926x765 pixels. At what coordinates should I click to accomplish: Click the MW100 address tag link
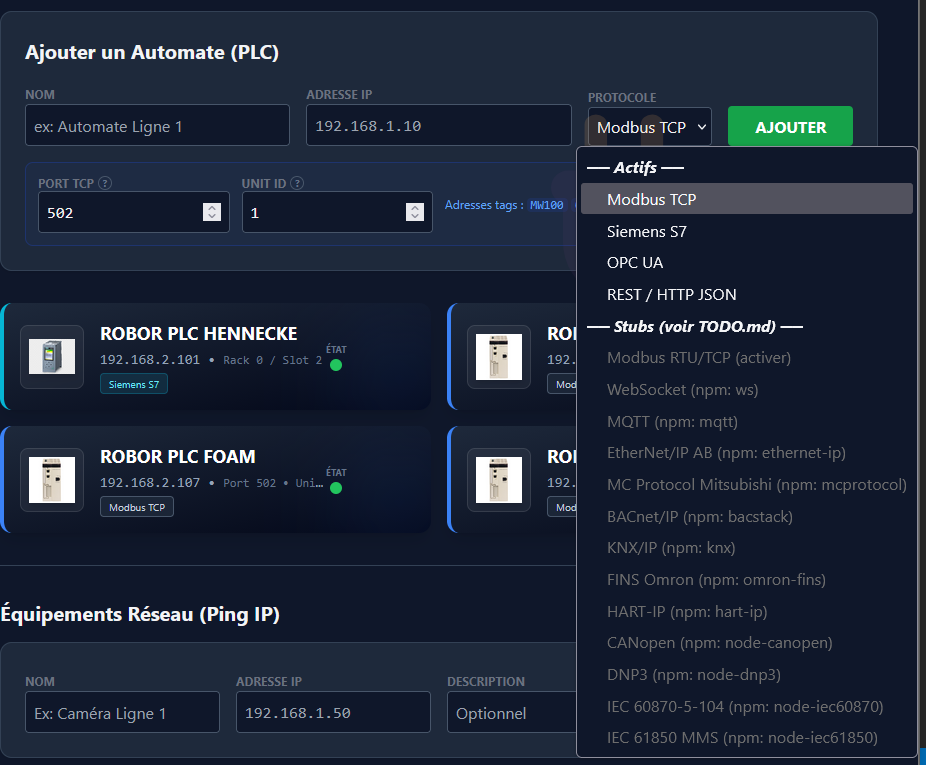(546, 206)
